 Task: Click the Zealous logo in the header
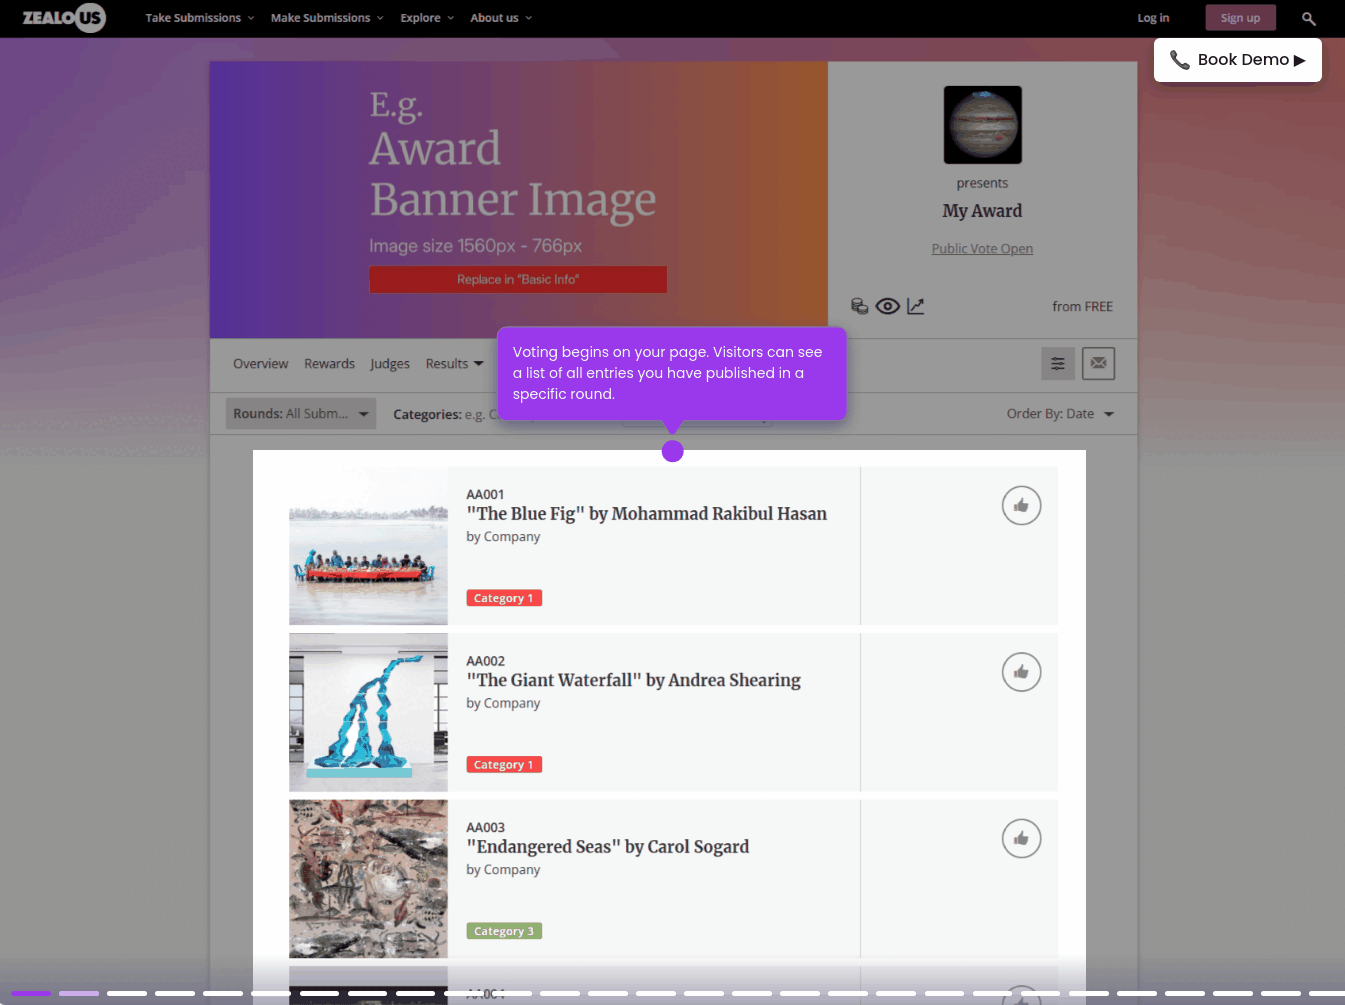64,18
